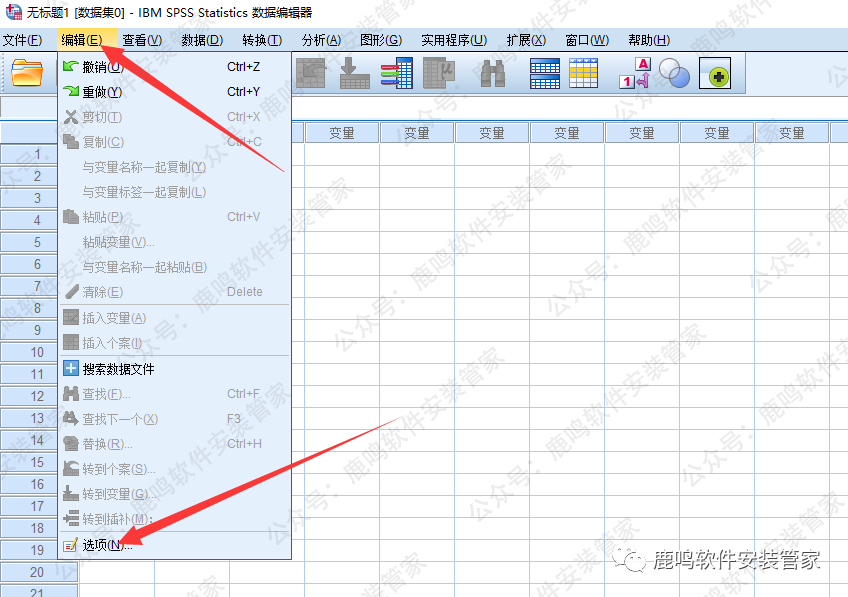This screenshot has width=848, height=597.
Task: Click the use variable sets circles icon
Action: [x=674, y=73]
